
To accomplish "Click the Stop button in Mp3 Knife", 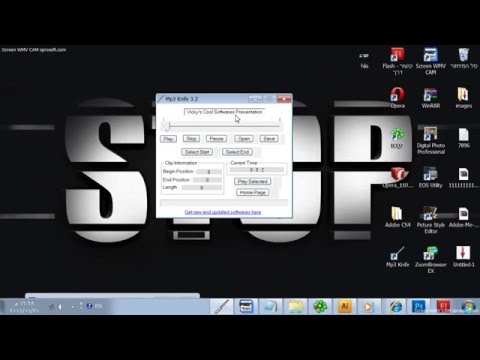I will (191, 139).
